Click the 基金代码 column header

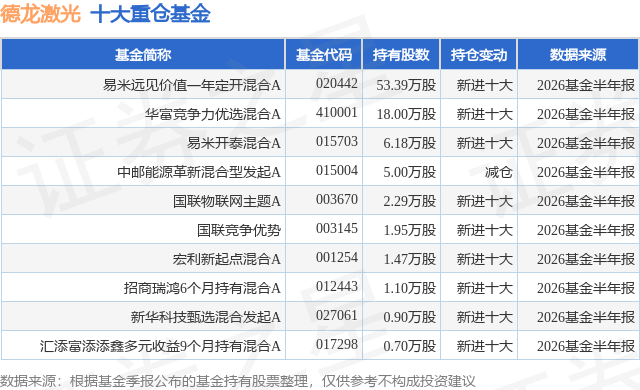(x=324, y=55)
